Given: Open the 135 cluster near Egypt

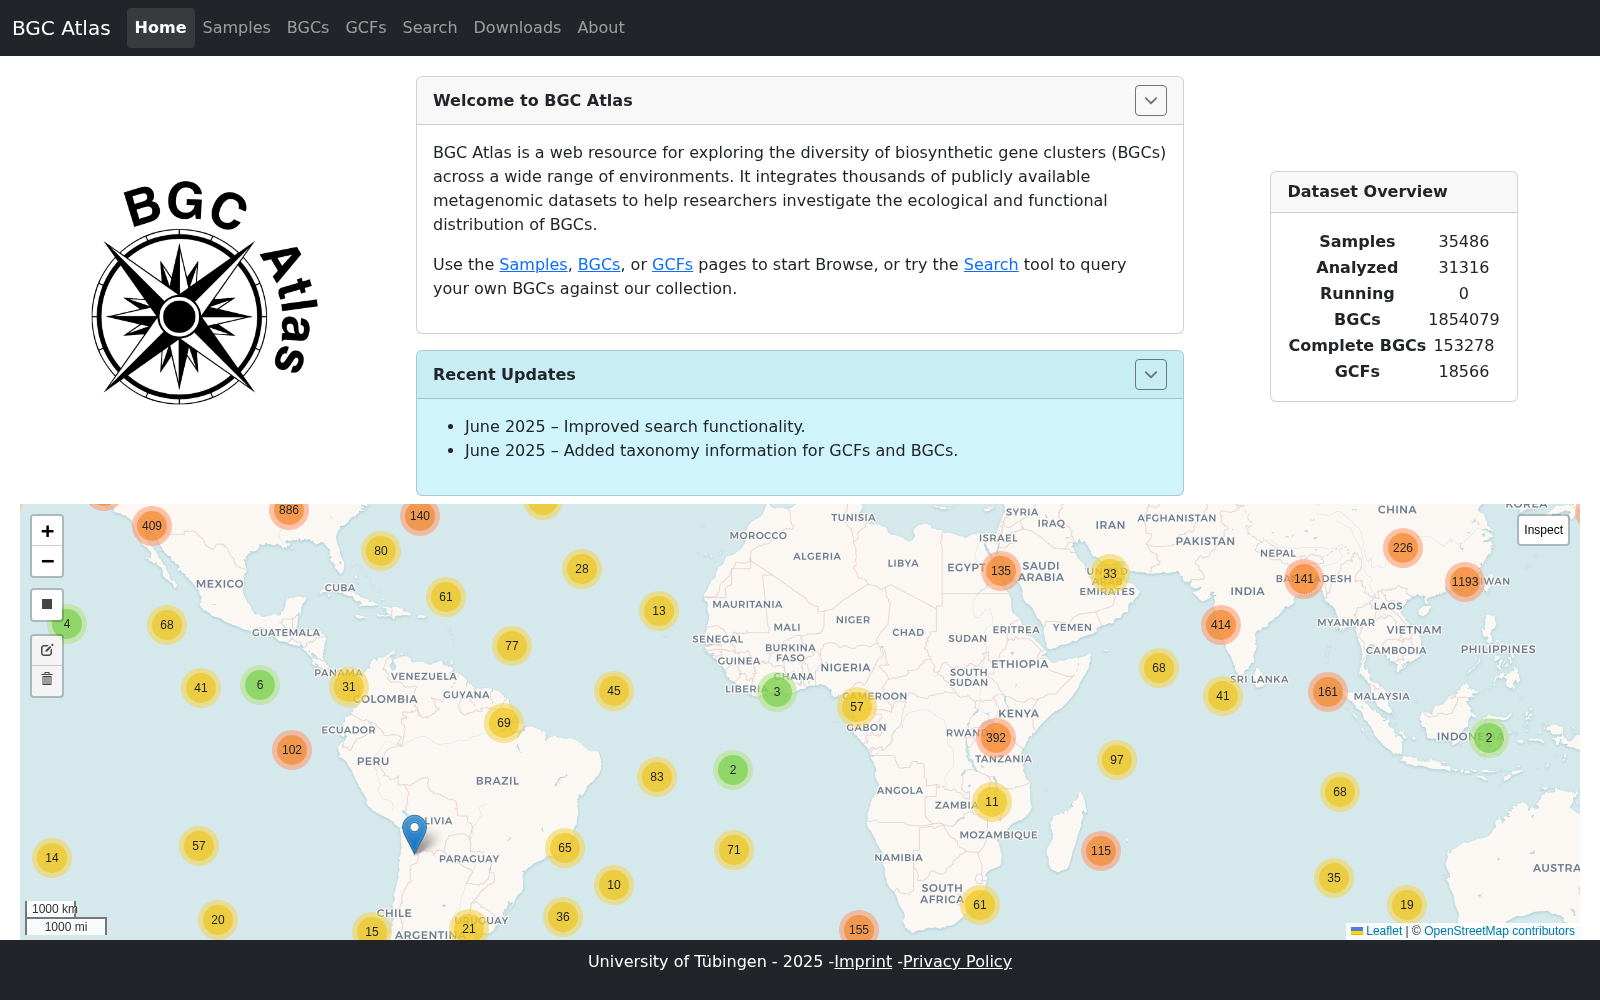Looking at the screenshot, I should 1001,571.
